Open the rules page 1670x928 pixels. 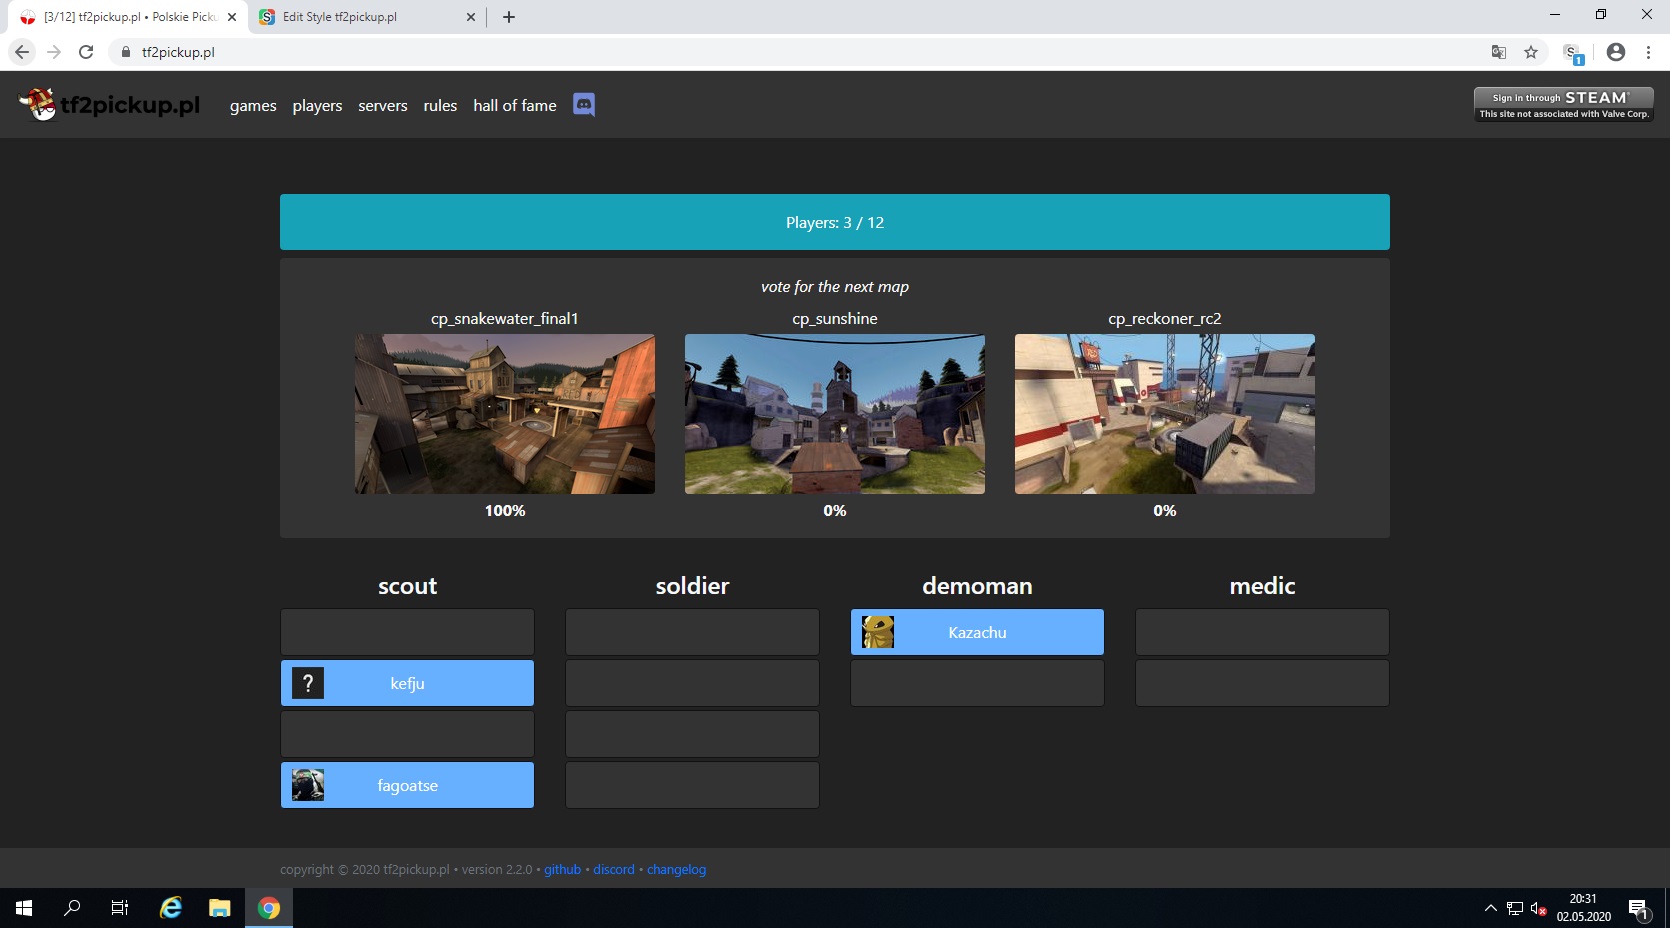coord(440,105)
